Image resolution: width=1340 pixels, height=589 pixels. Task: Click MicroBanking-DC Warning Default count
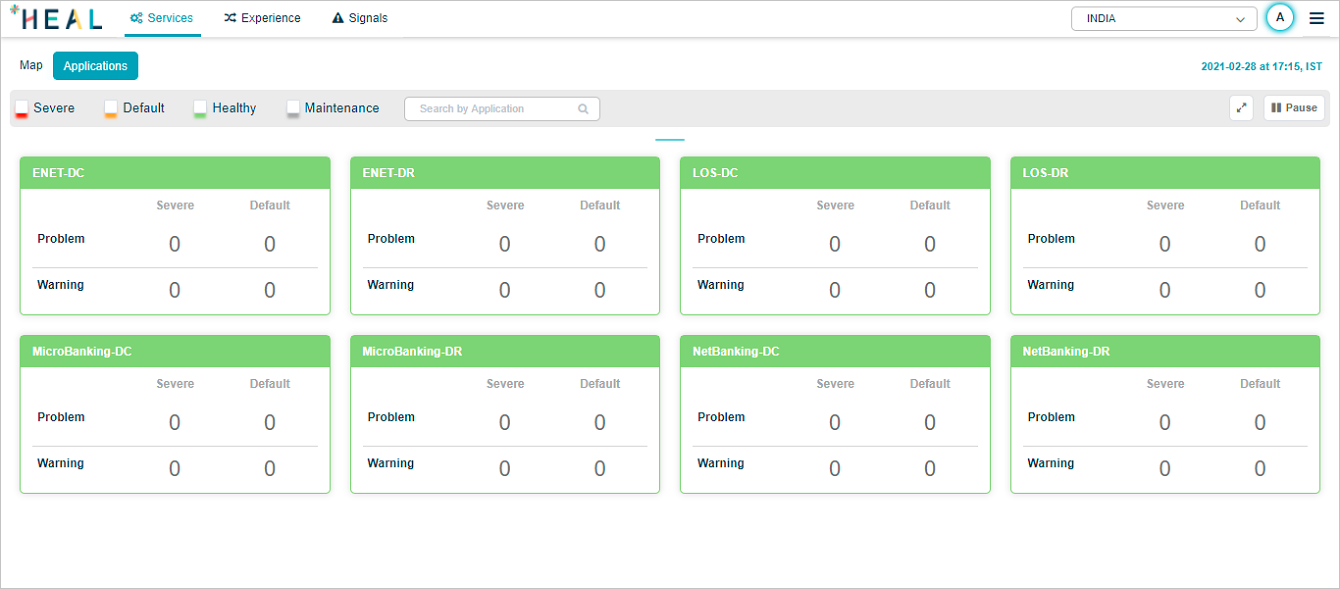click(270, 468)
